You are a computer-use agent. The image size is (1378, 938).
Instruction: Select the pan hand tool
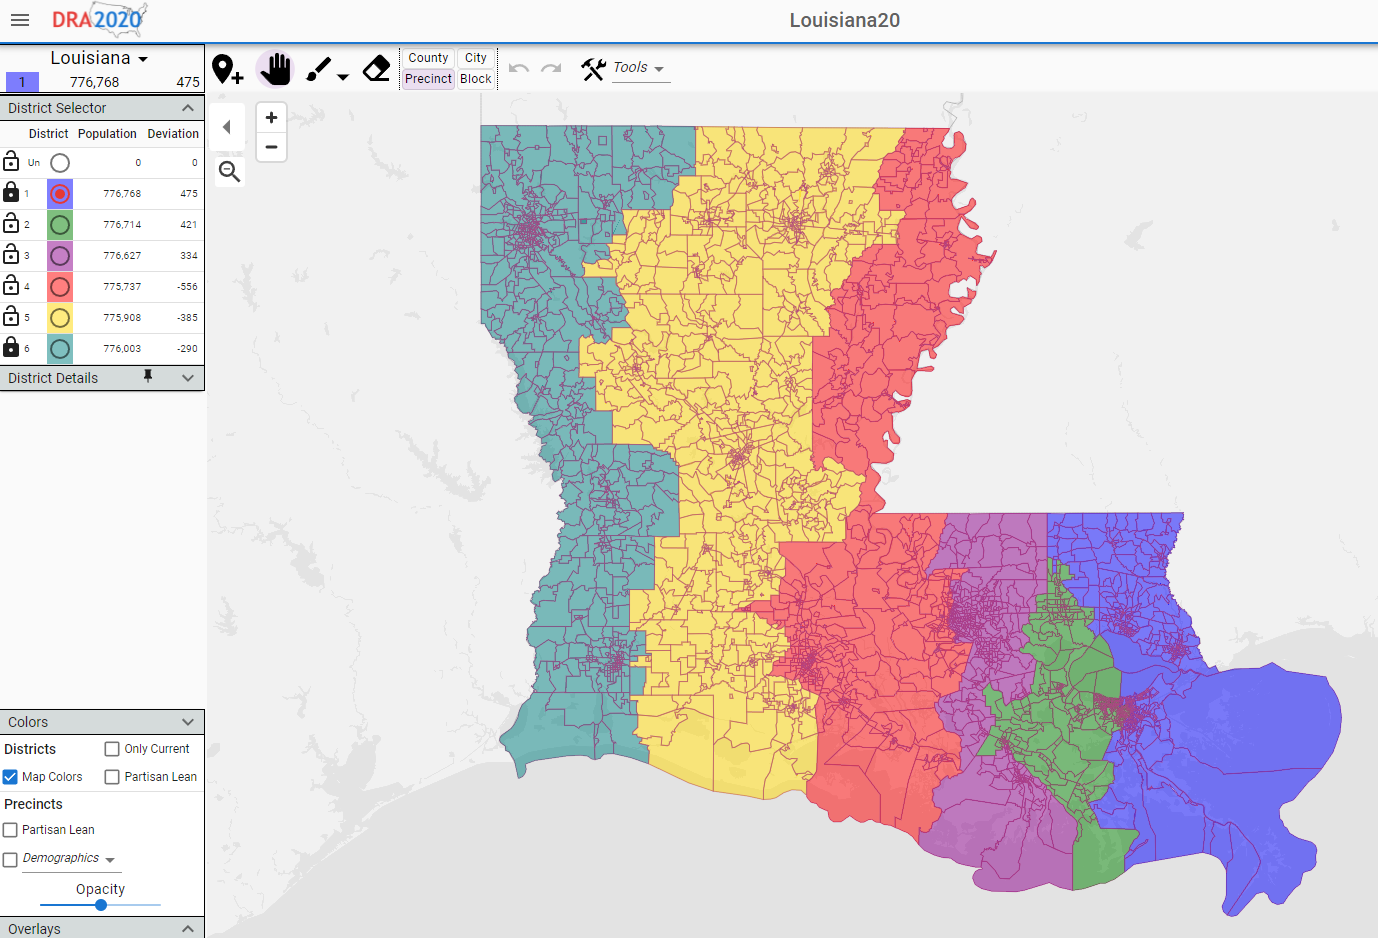click(275, 69)
